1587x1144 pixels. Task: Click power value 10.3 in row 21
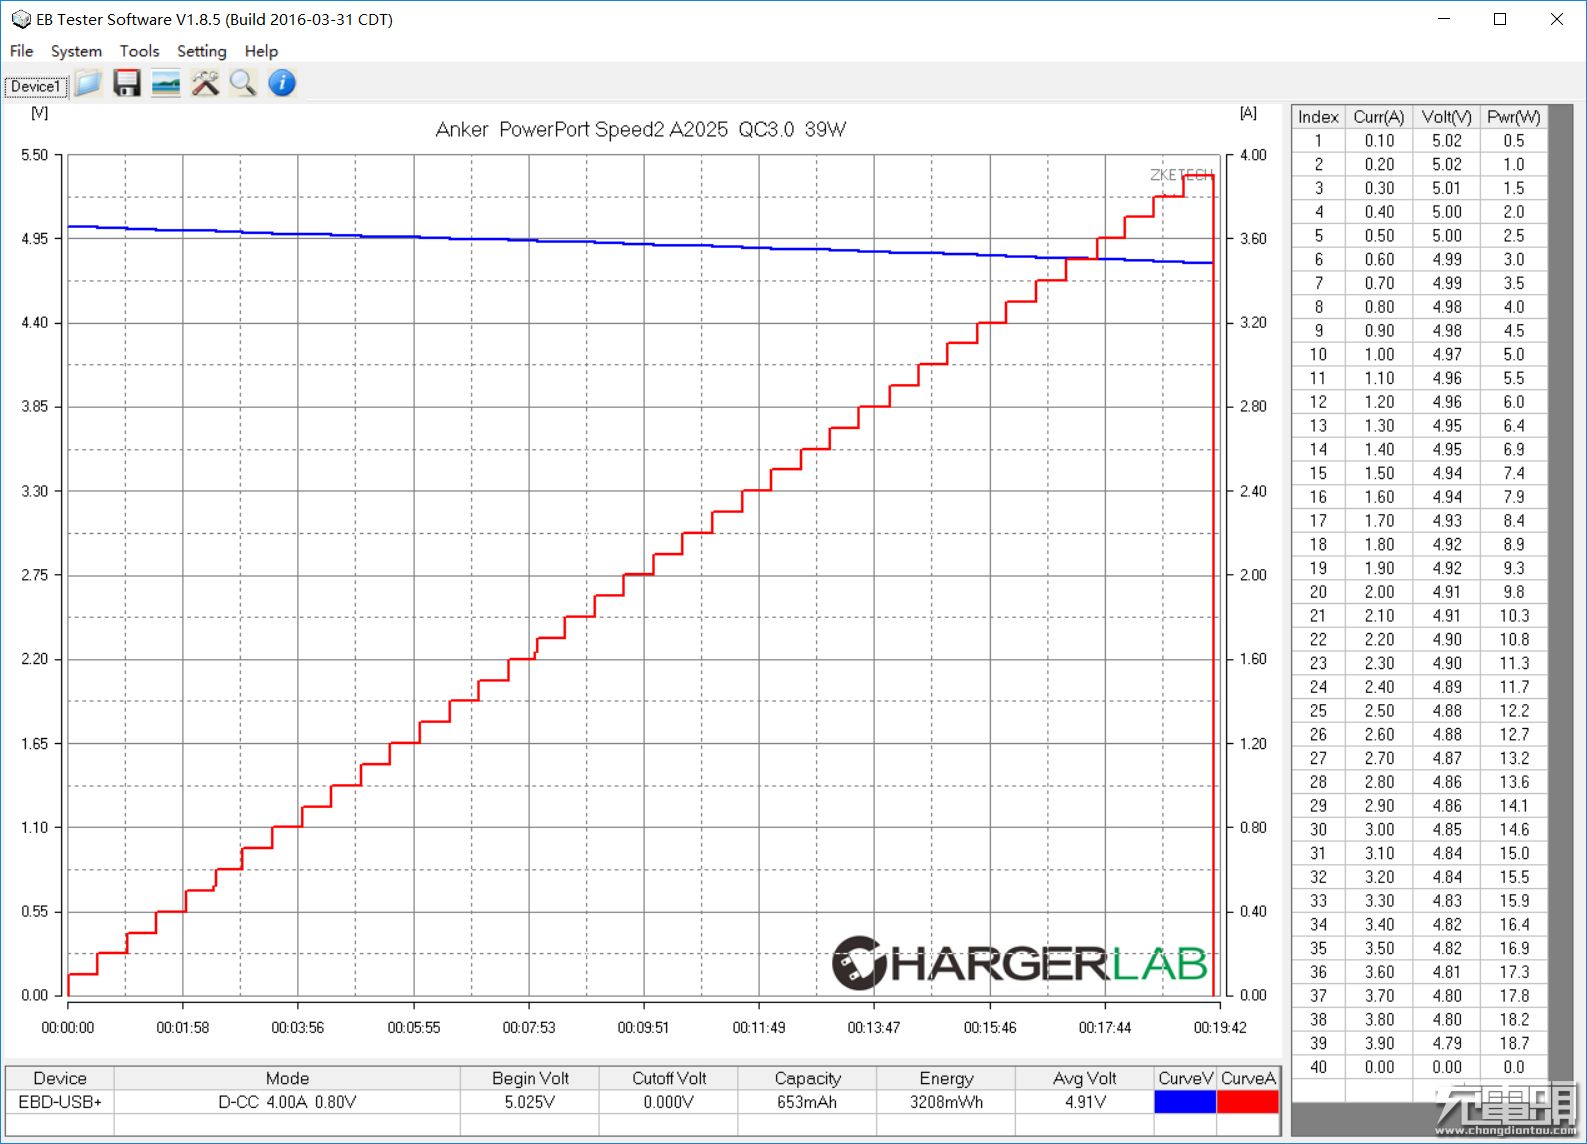pos(1514,616)
